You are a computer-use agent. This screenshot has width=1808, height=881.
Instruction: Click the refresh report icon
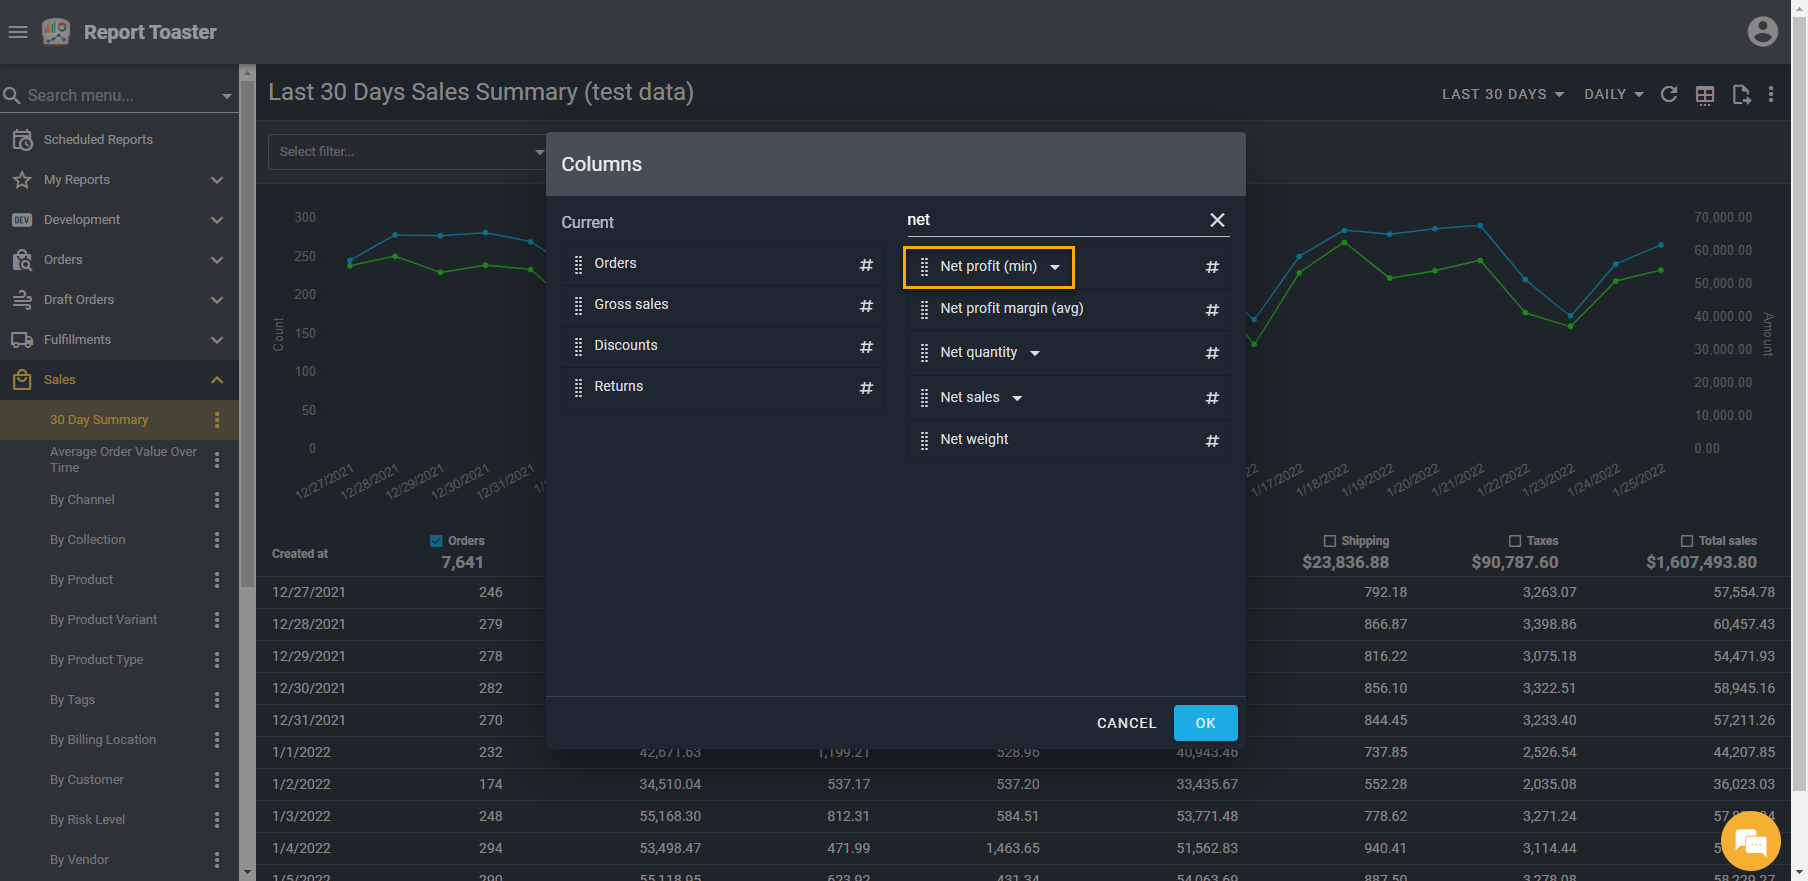pos(1669,94)
